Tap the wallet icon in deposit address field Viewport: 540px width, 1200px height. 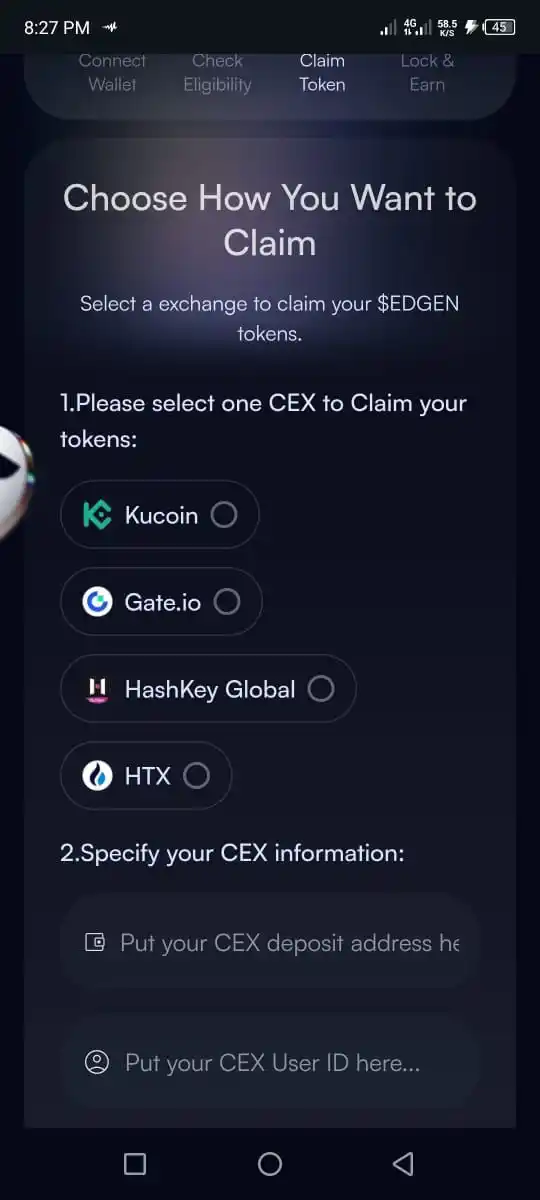(x=95, y=942)
